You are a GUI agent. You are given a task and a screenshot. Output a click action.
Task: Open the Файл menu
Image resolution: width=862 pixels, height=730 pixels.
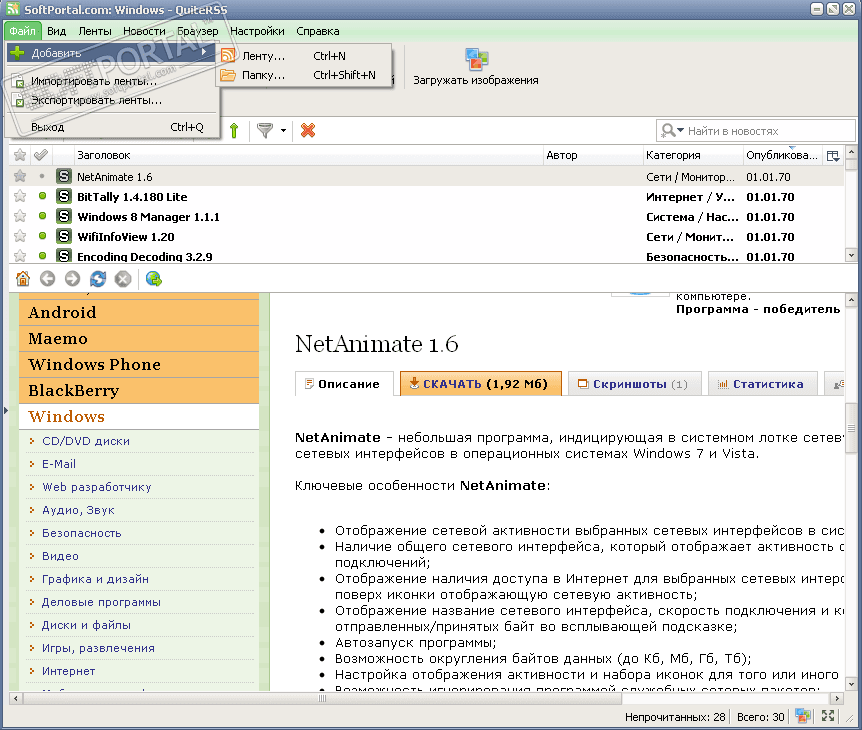23,31
